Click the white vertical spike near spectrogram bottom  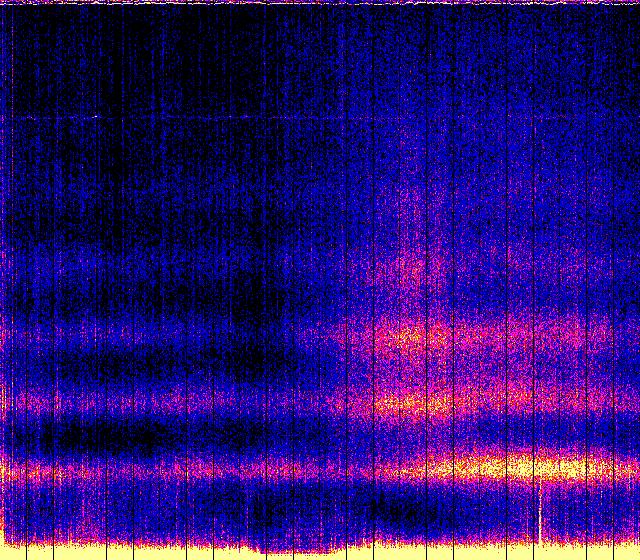tap(540, 513)
